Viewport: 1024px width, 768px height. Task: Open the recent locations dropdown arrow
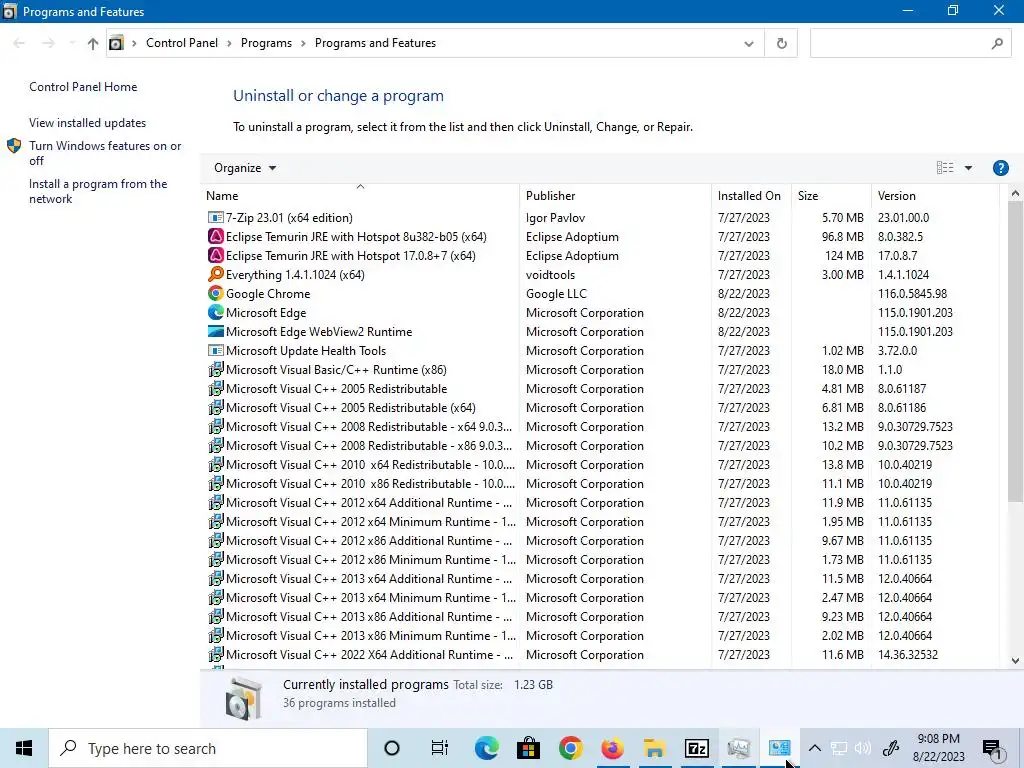click(x=72, y=43)
